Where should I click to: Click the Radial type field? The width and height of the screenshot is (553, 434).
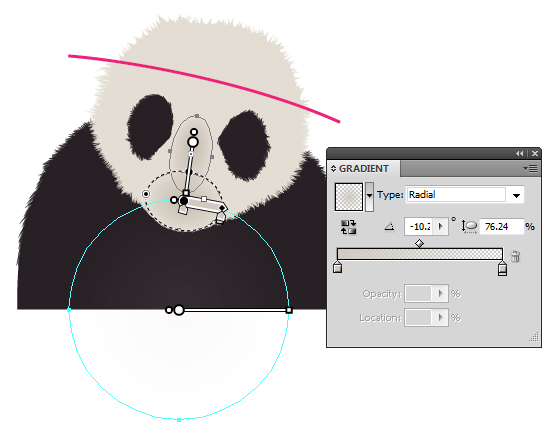456,195
